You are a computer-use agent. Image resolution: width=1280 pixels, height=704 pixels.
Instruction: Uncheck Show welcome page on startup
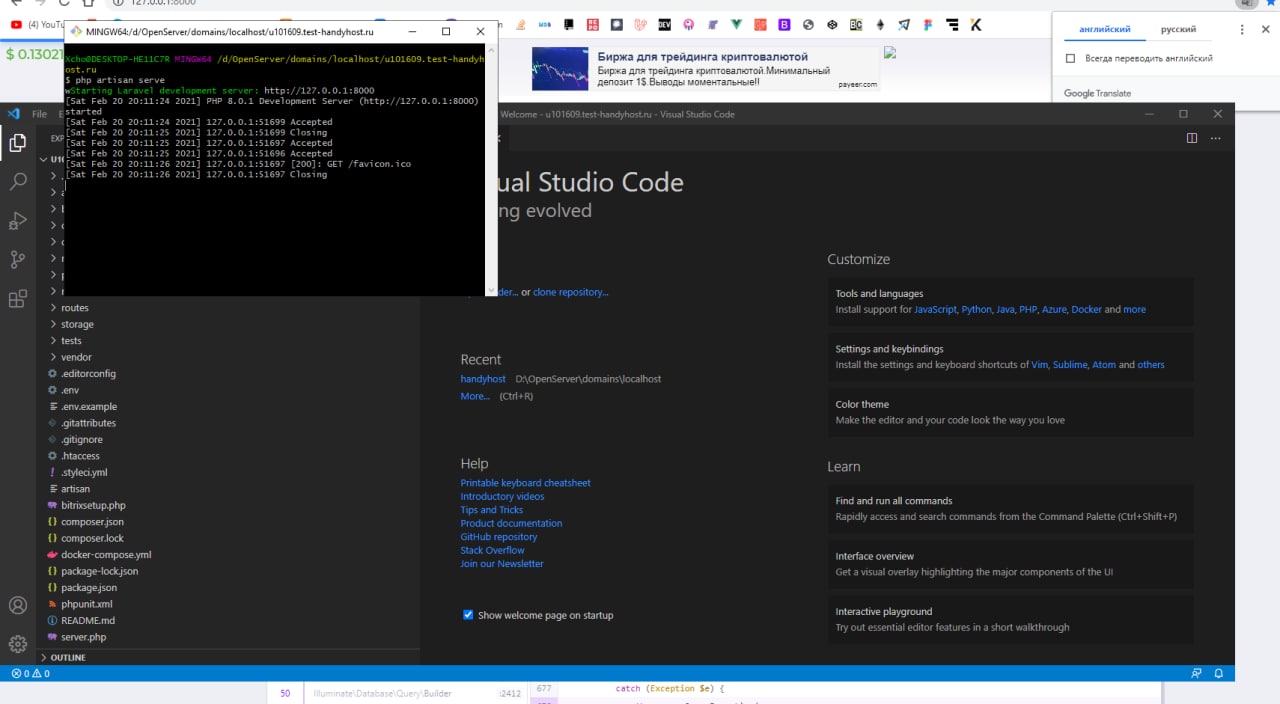pos(468,615)
